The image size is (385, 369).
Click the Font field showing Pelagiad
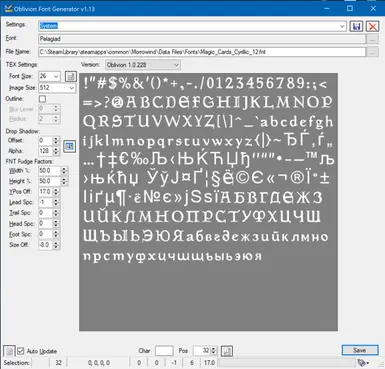202,39
